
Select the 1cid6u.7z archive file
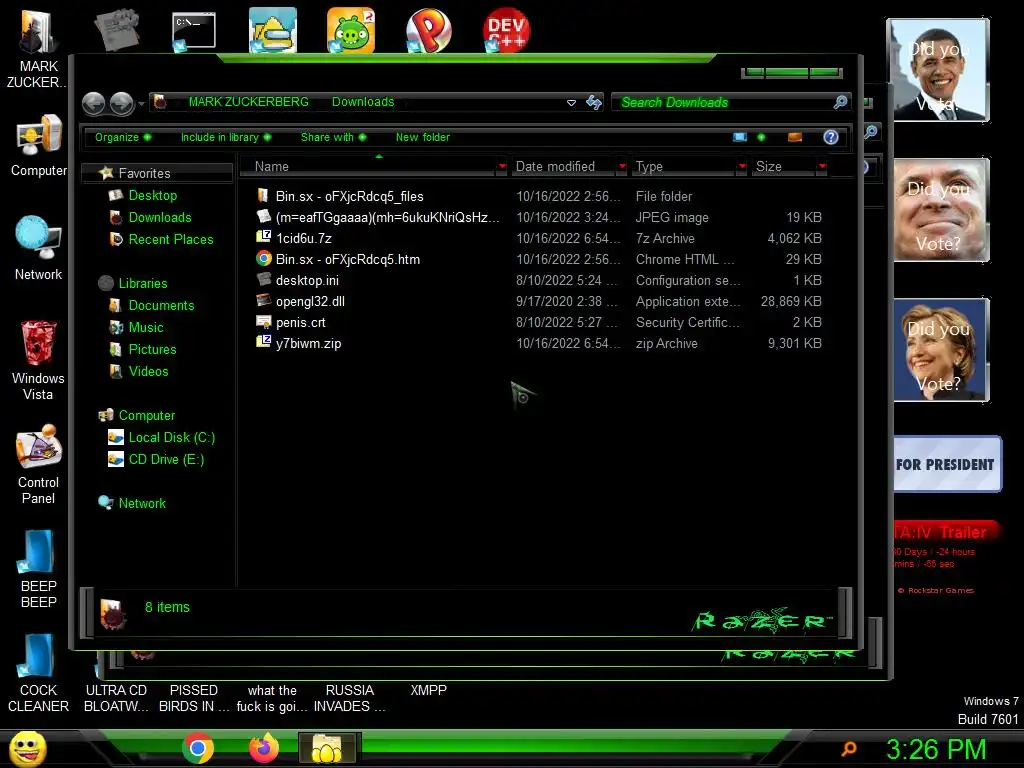pos(303,238)
